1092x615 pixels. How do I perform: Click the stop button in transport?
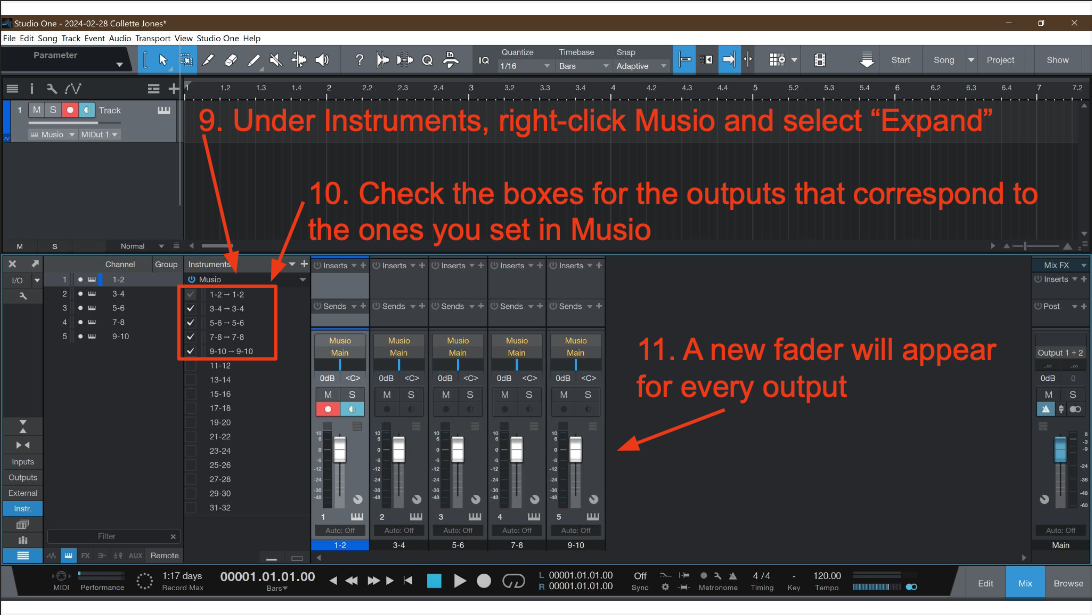click(434, 581)
